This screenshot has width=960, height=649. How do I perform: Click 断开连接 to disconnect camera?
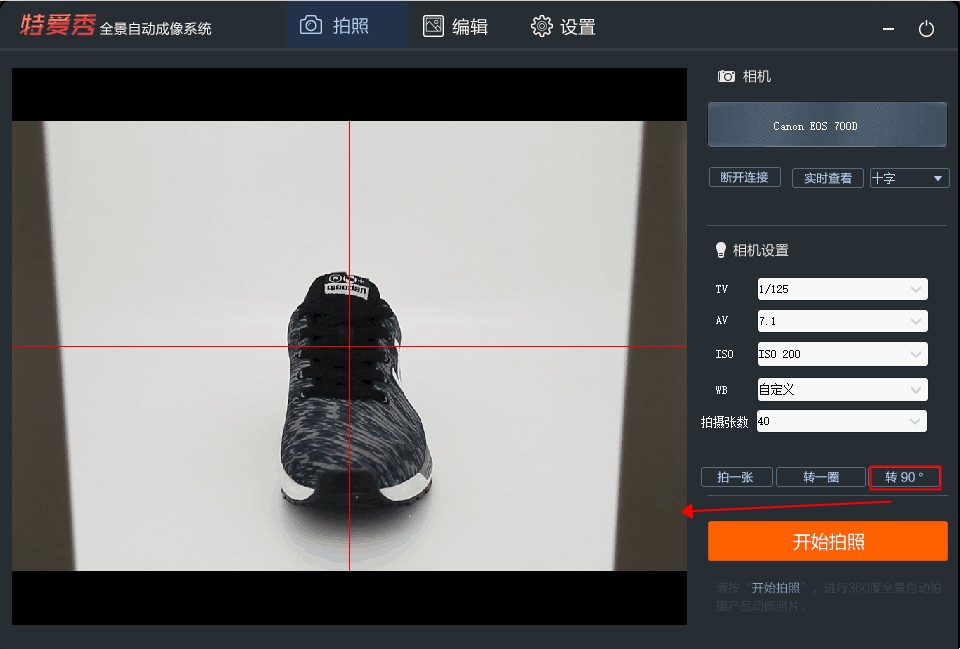[744, 177]
